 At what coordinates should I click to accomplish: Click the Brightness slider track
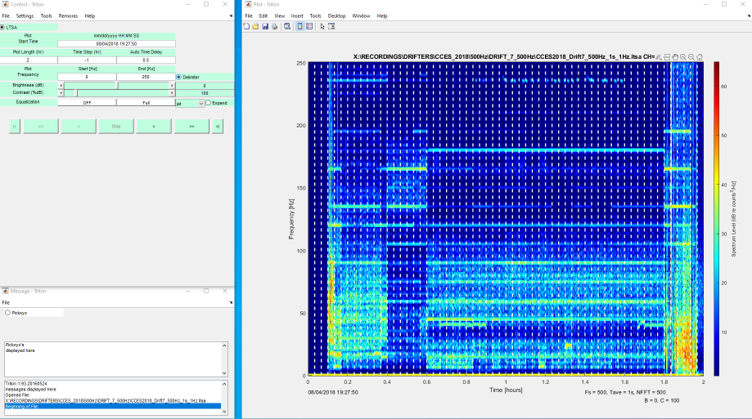(116, 86)
